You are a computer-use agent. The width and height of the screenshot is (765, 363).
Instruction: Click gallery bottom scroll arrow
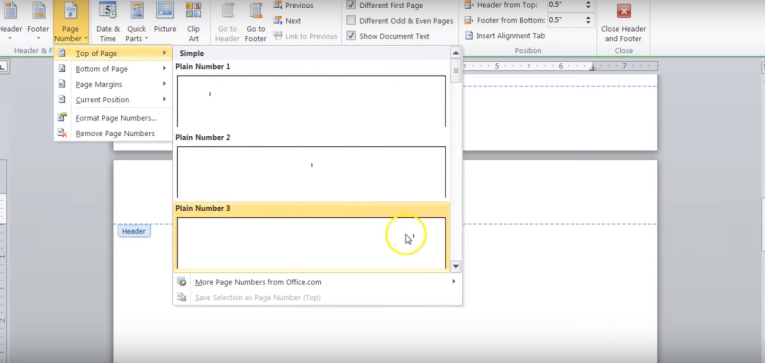tap(456, 266)
